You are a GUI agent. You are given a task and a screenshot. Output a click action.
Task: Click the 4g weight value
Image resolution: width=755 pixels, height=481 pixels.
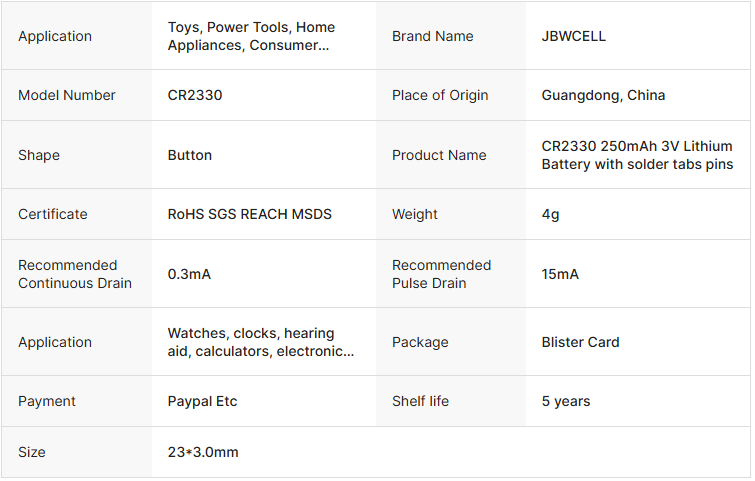[x=551, y=214]
